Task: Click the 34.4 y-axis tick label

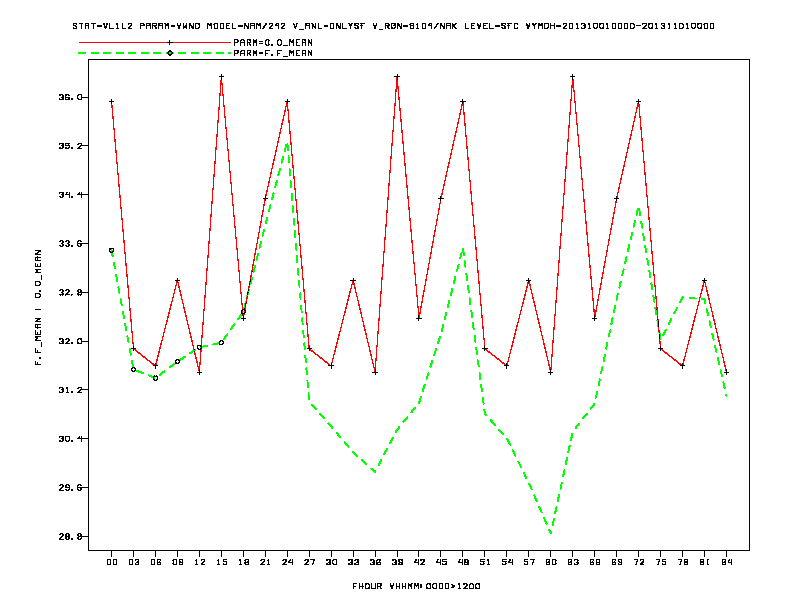Action: pyautogui.click(x=70, y=195)
